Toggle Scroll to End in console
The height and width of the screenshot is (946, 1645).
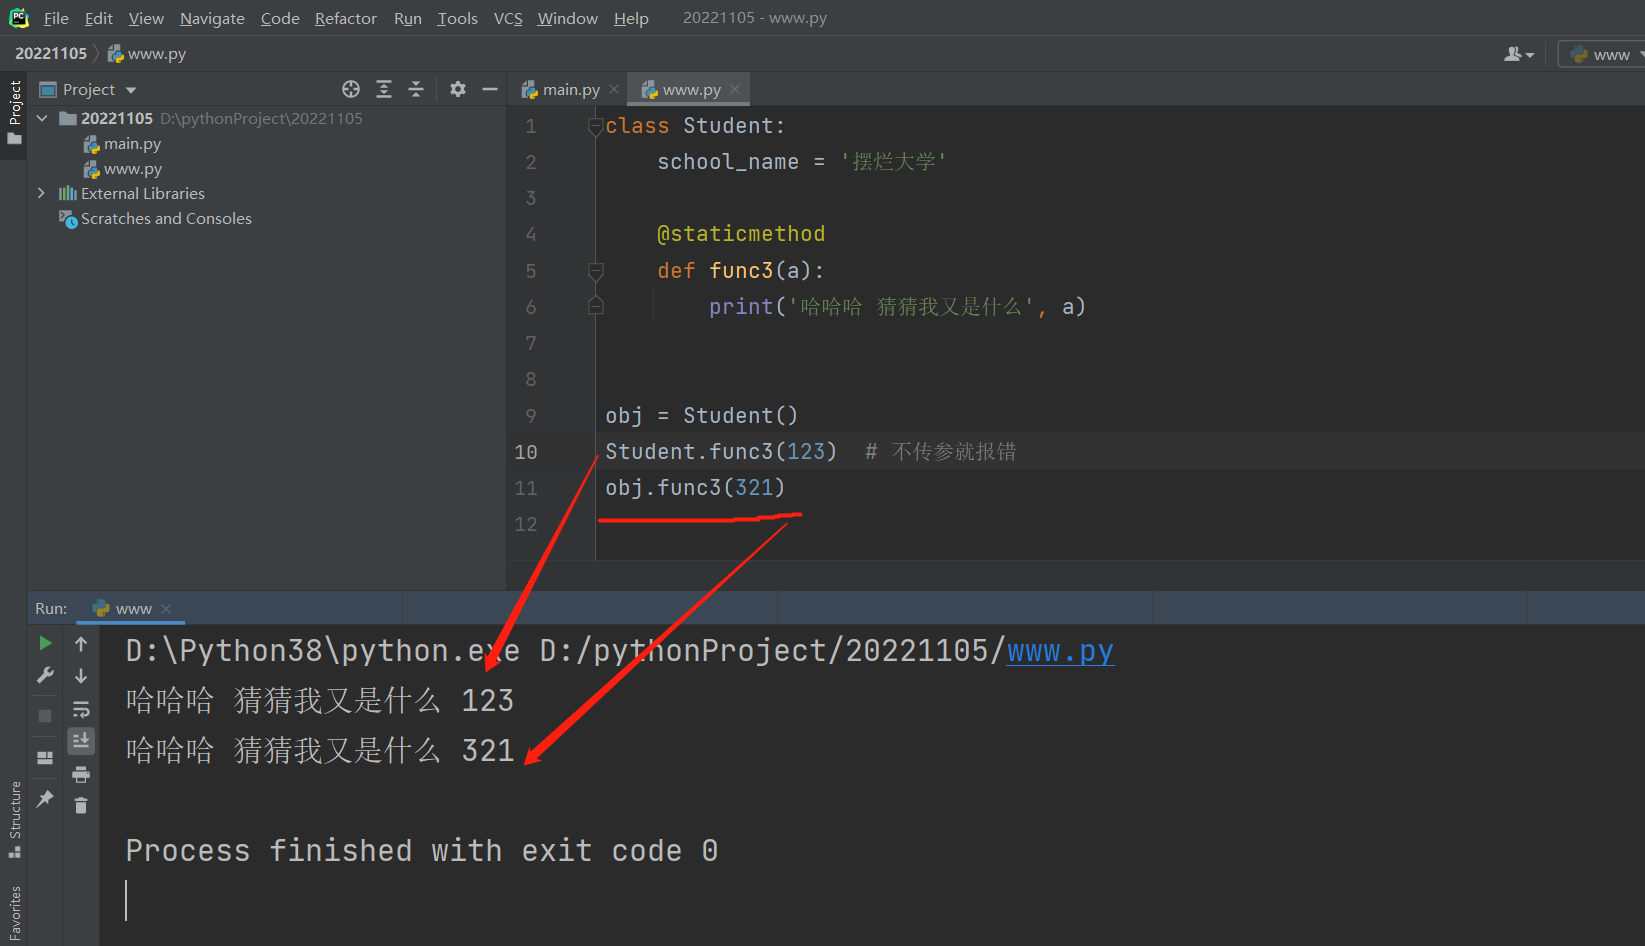click(81, 741)
